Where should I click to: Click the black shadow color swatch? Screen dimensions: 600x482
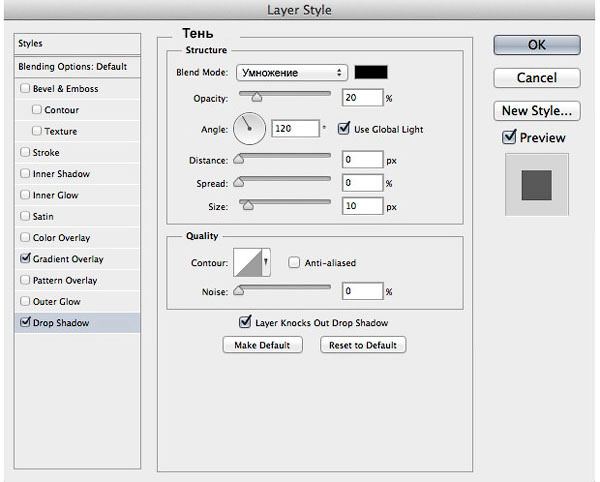[371, 72]
